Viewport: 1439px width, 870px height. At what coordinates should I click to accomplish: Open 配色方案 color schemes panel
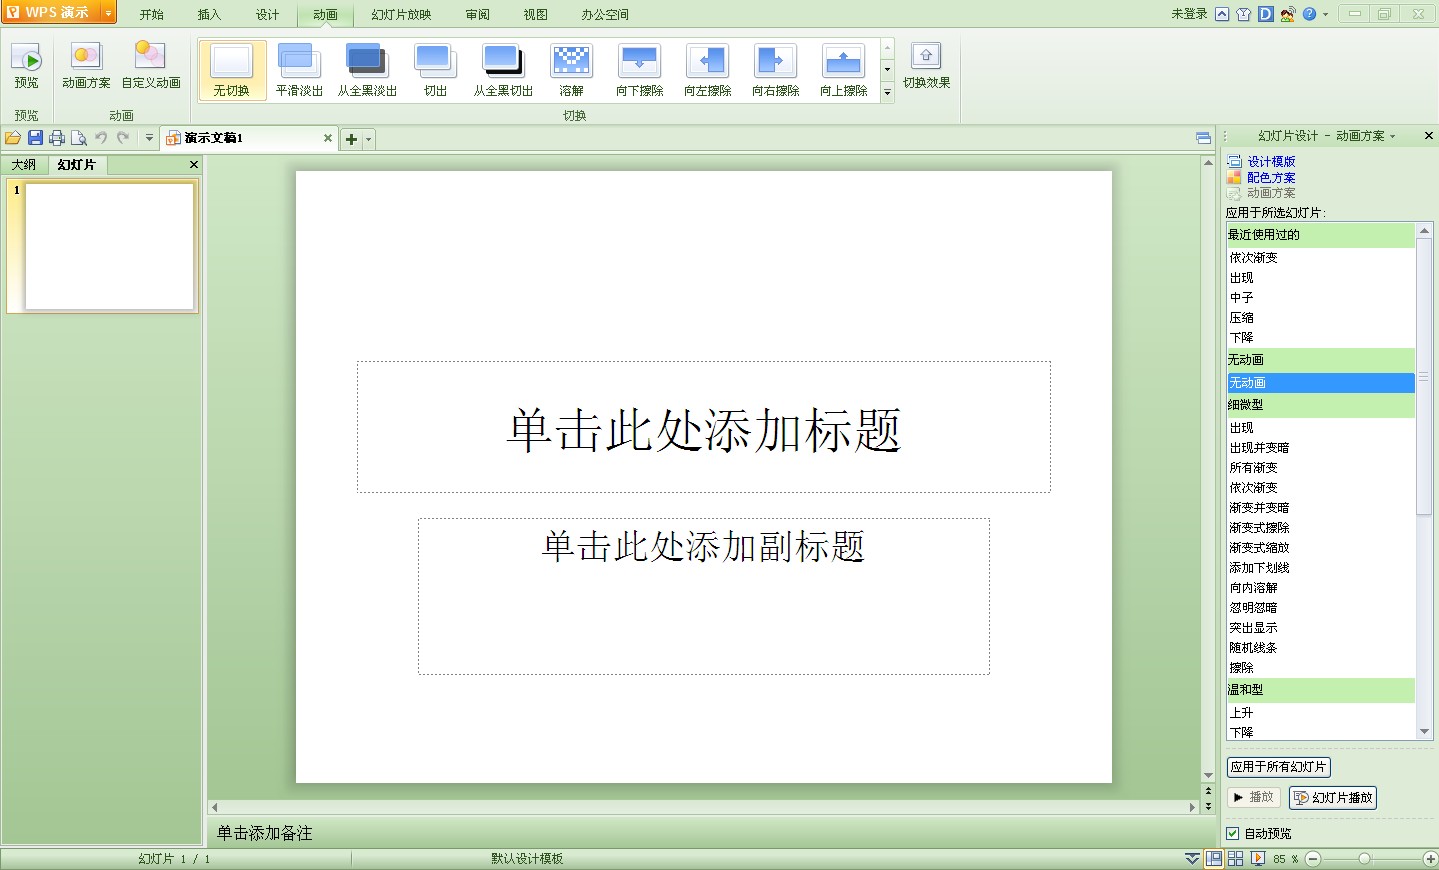click(x=1270, y=177)
